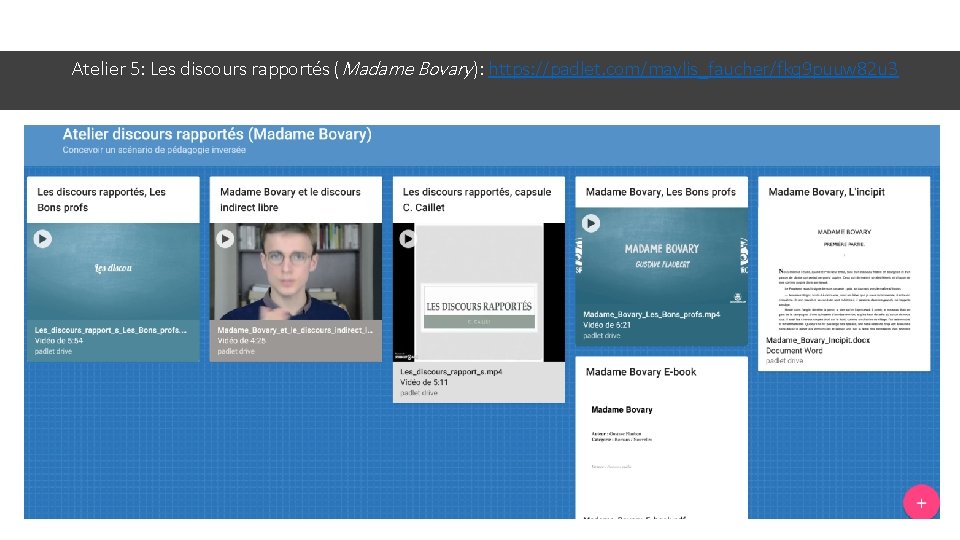Click the padlet title 'Atelier discours rapportés (Madame Bovary)'
960x540 pixels.
[217, 134]
